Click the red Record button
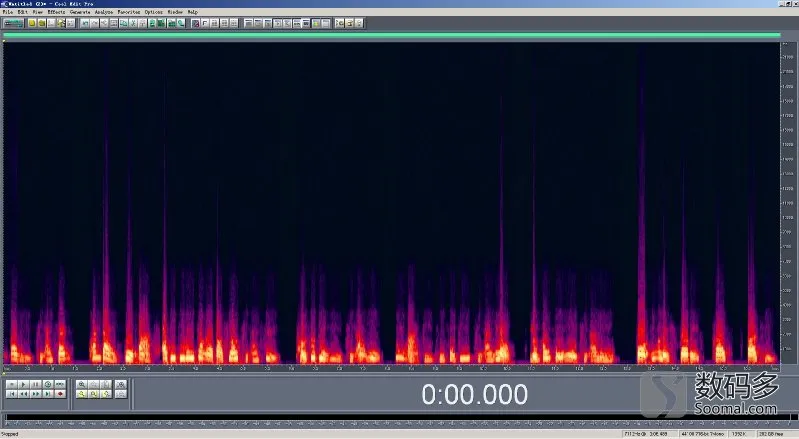 pyautogui.click(x=60, y=394)
